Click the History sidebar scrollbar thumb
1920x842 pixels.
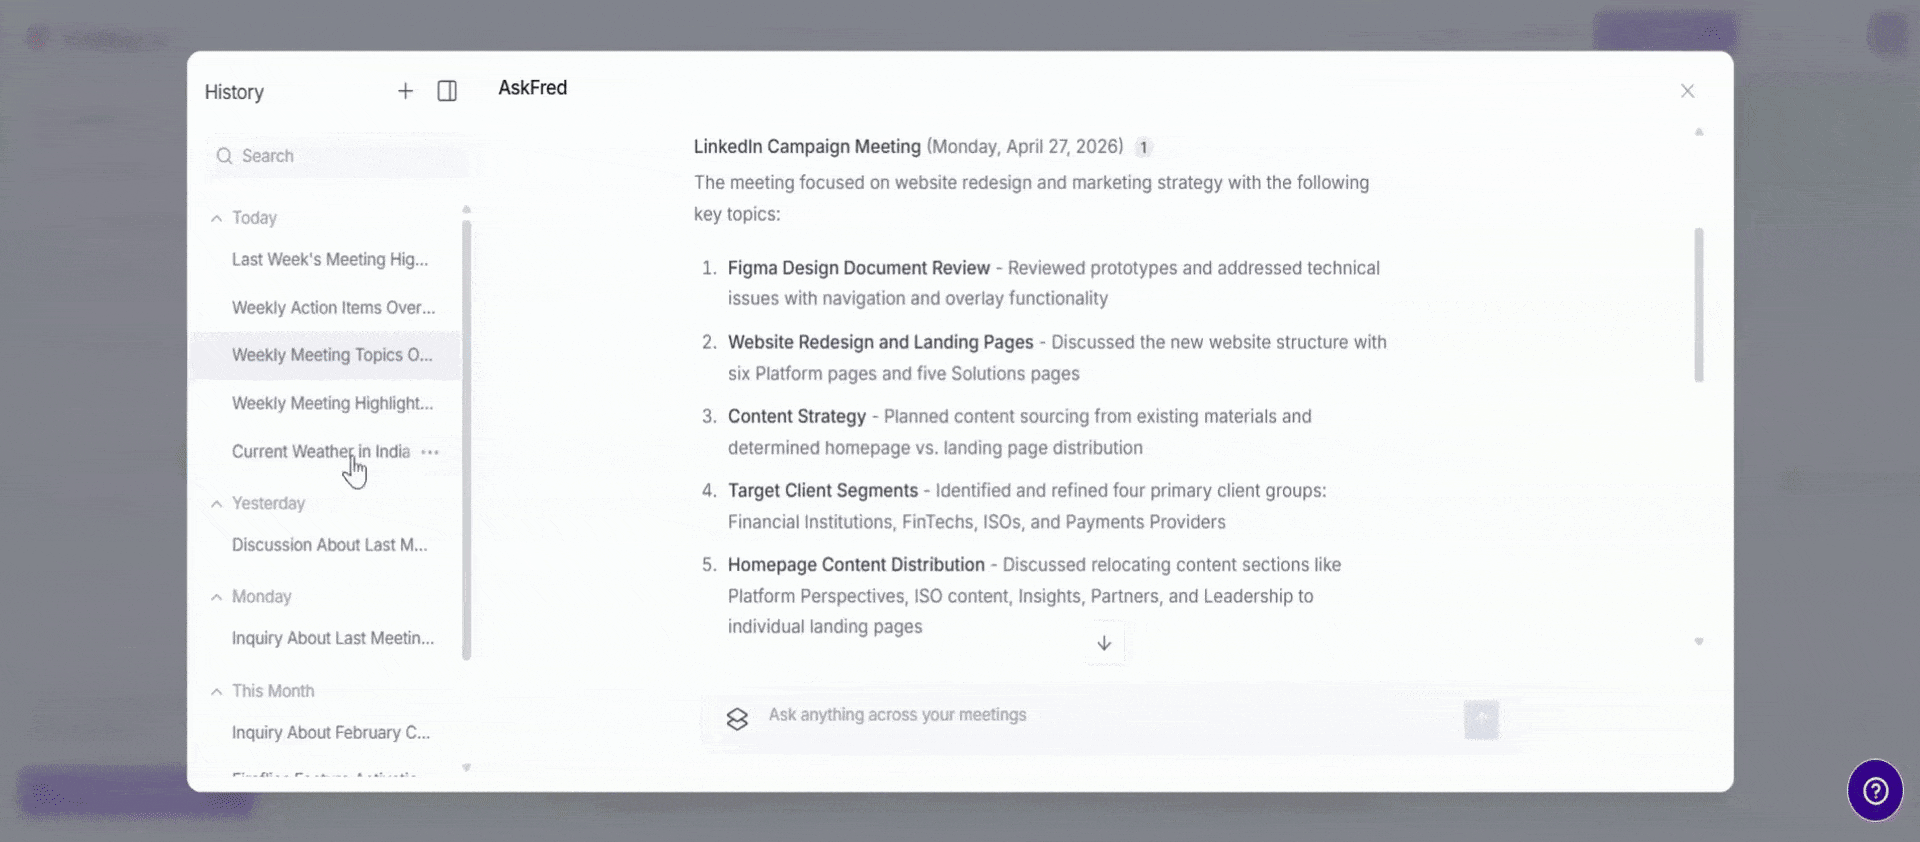466,440
